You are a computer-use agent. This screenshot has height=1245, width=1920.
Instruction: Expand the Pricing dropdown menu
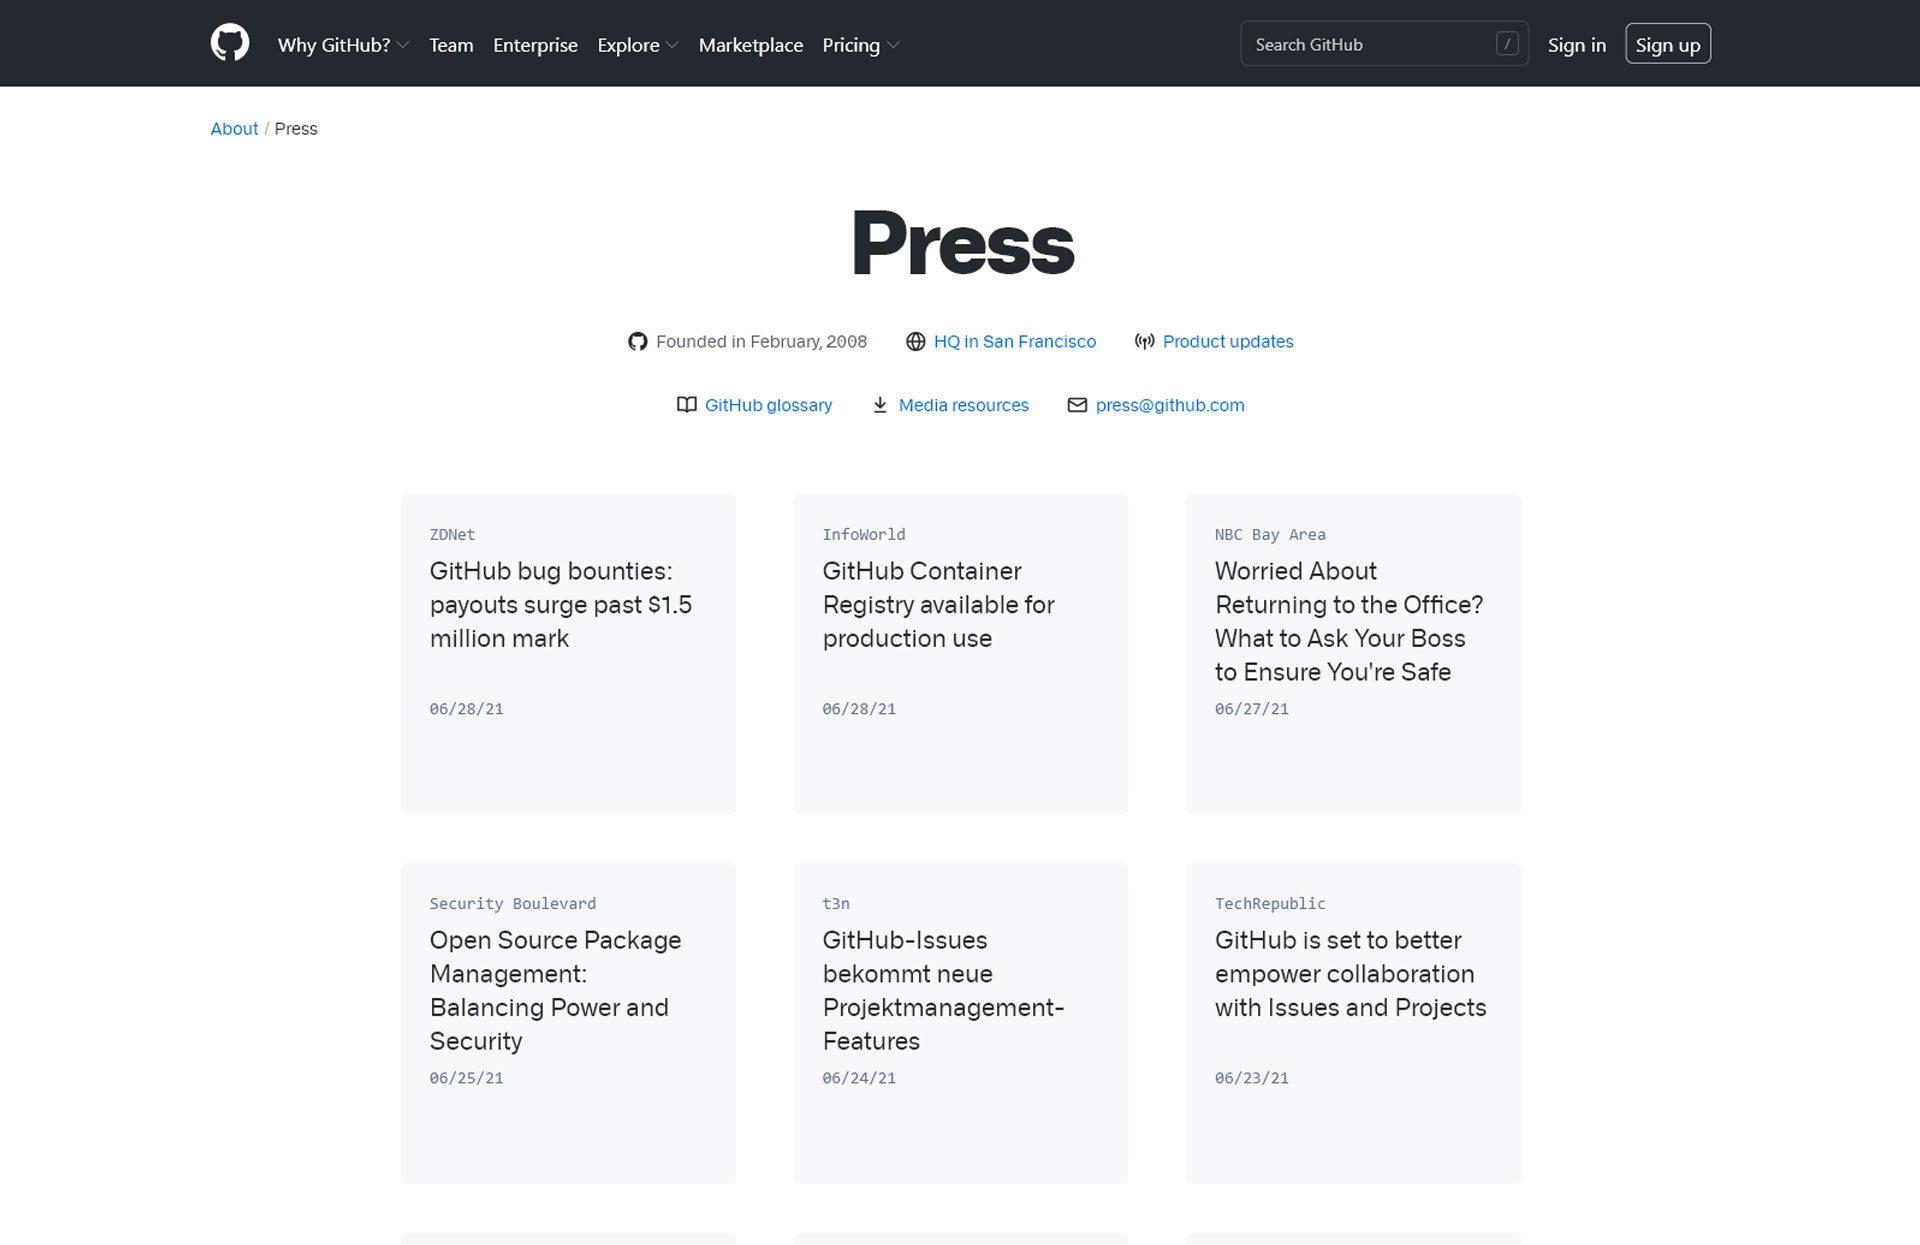[x=861, y=45]
